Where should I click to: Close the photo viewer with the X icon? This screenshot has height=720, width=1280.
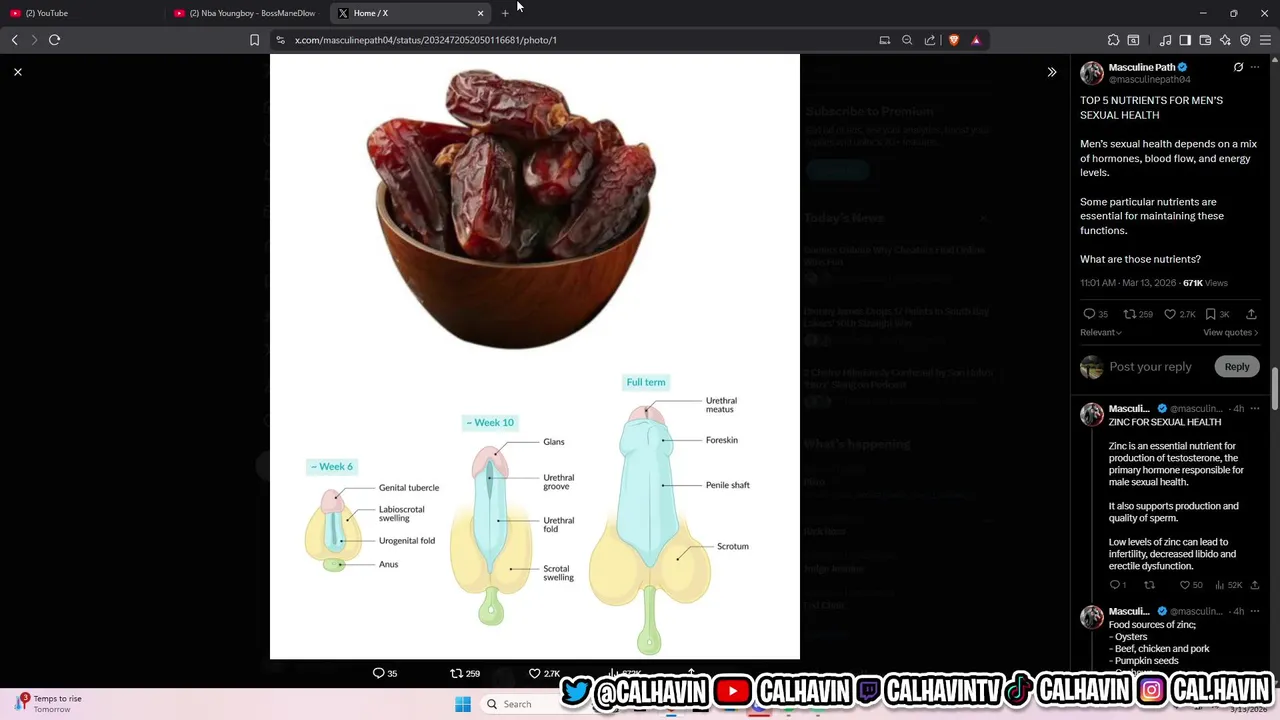coord(17,72)
